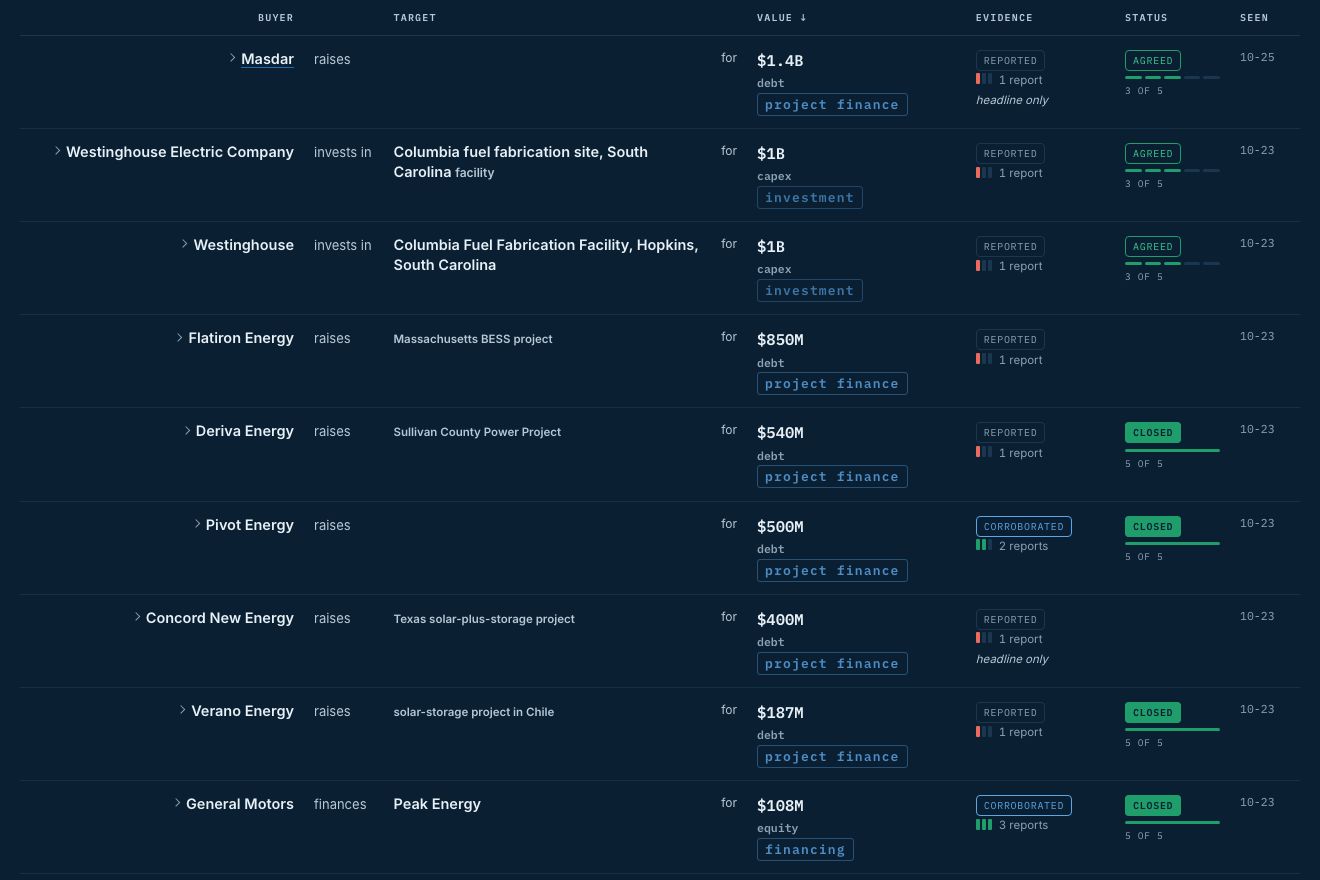Click the TARGET column header
The height and width of the screenshot is (880, 1320).
(415, 18)
